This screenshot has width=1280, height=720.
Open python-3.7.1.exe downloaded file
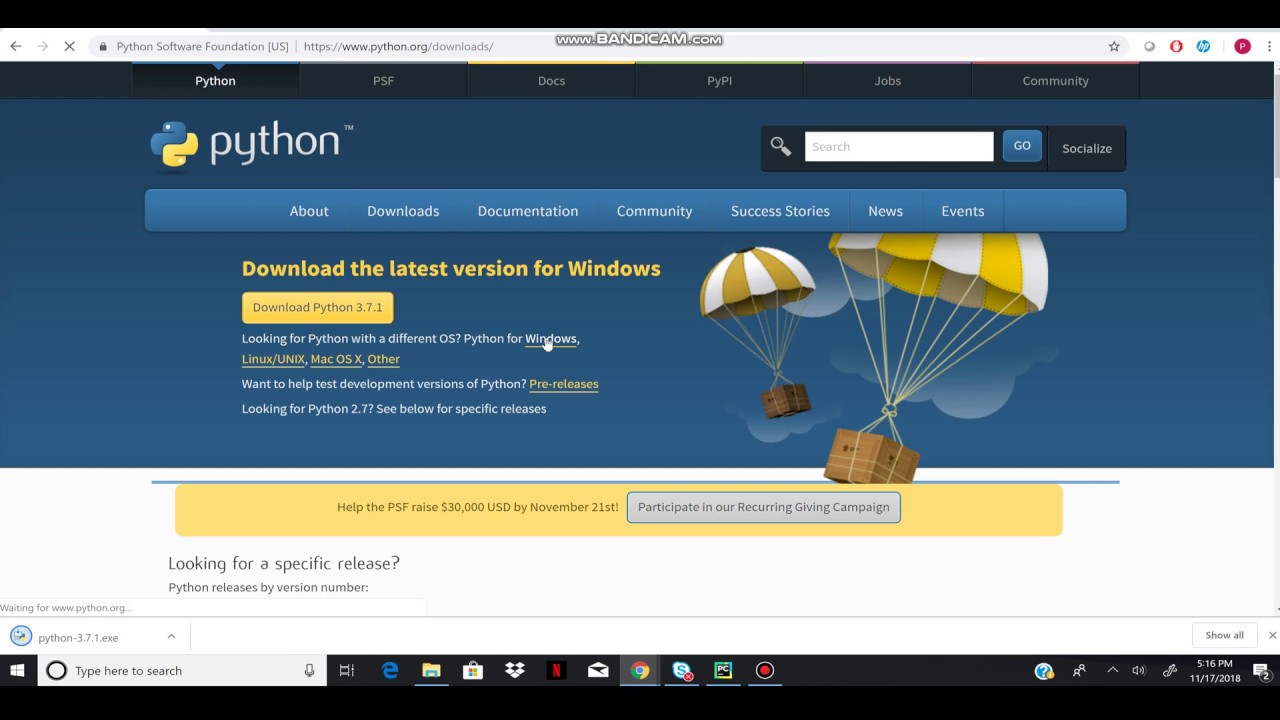pyautogui.click(x=78, y=637)
